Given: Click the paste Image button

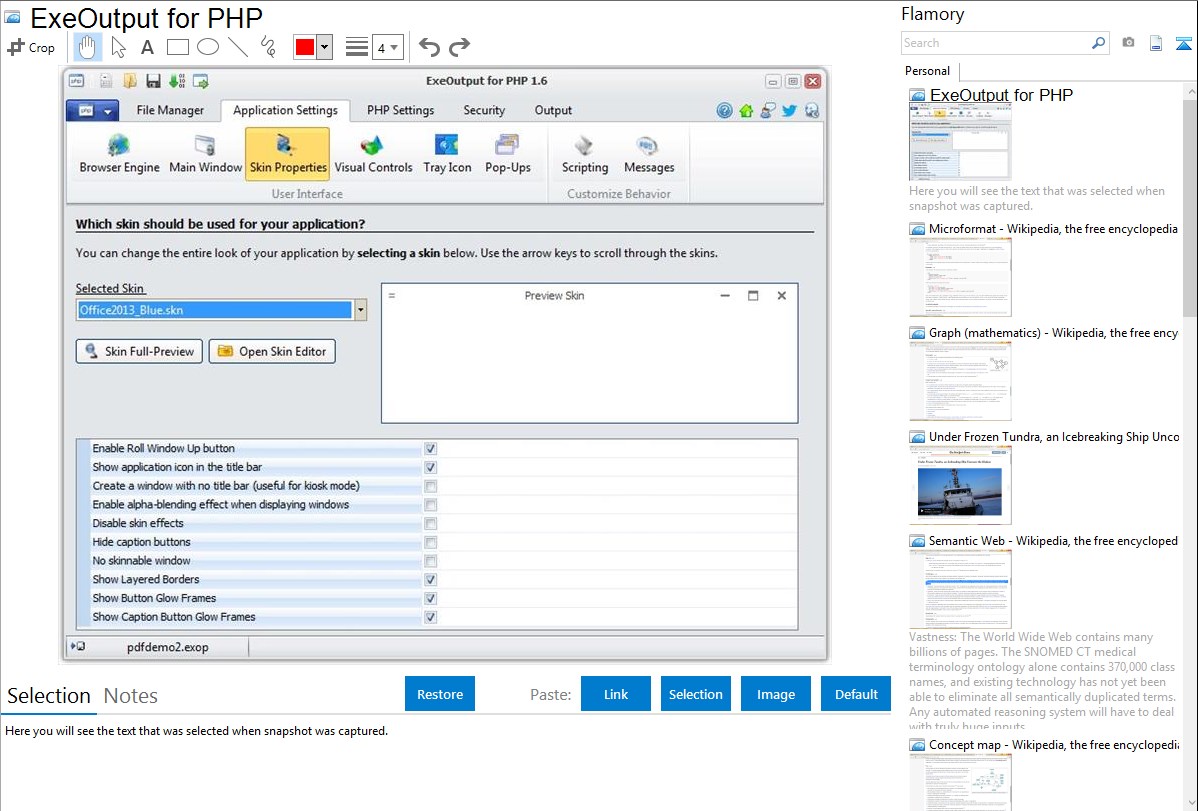Looking at the screenshot, I should coord(775,694).
